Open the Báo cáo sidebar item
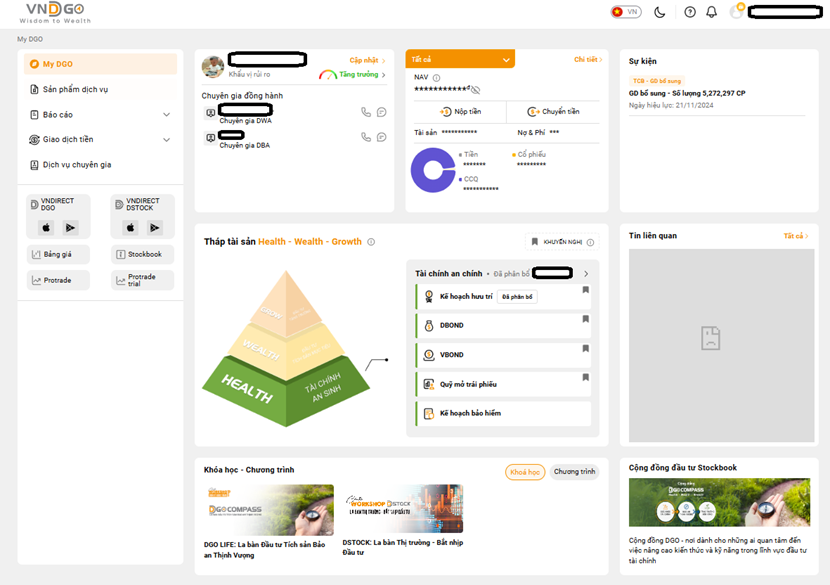 coord(101,114)
